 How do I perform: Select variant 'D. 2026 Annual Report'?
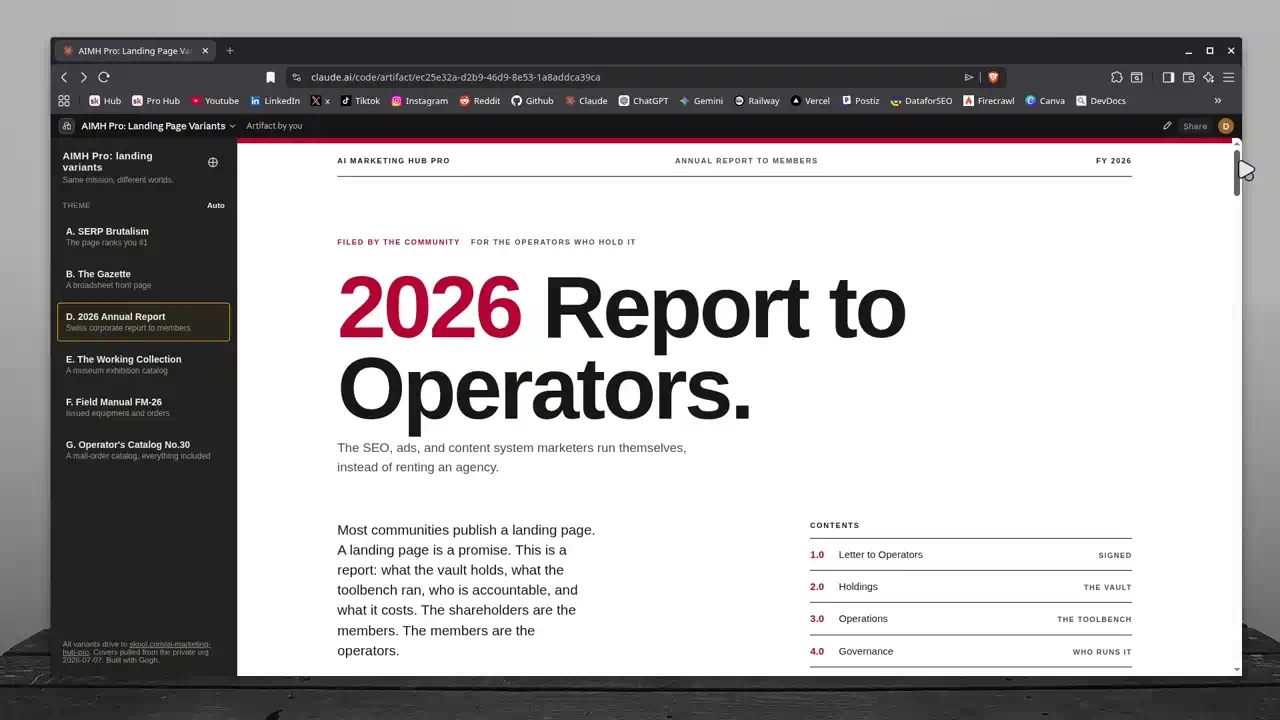click(143, 322)
